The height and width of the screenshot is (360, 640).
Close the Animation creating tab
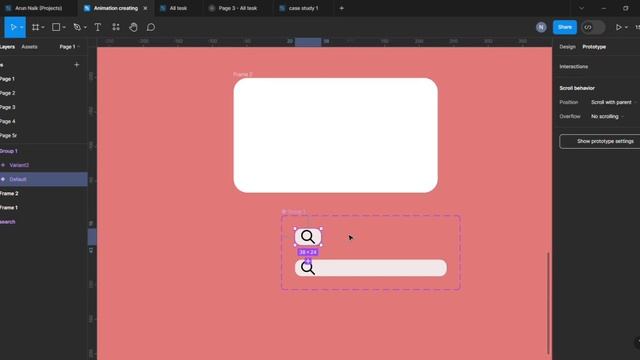coord(145,8)
